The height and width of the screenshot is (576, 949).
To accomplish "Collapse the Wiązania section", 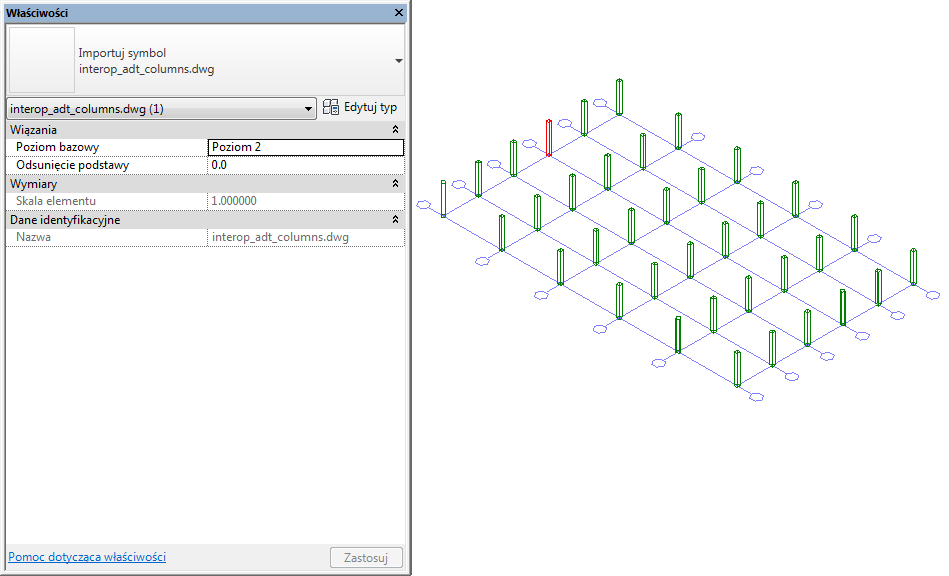I will [x=395, y=129].
